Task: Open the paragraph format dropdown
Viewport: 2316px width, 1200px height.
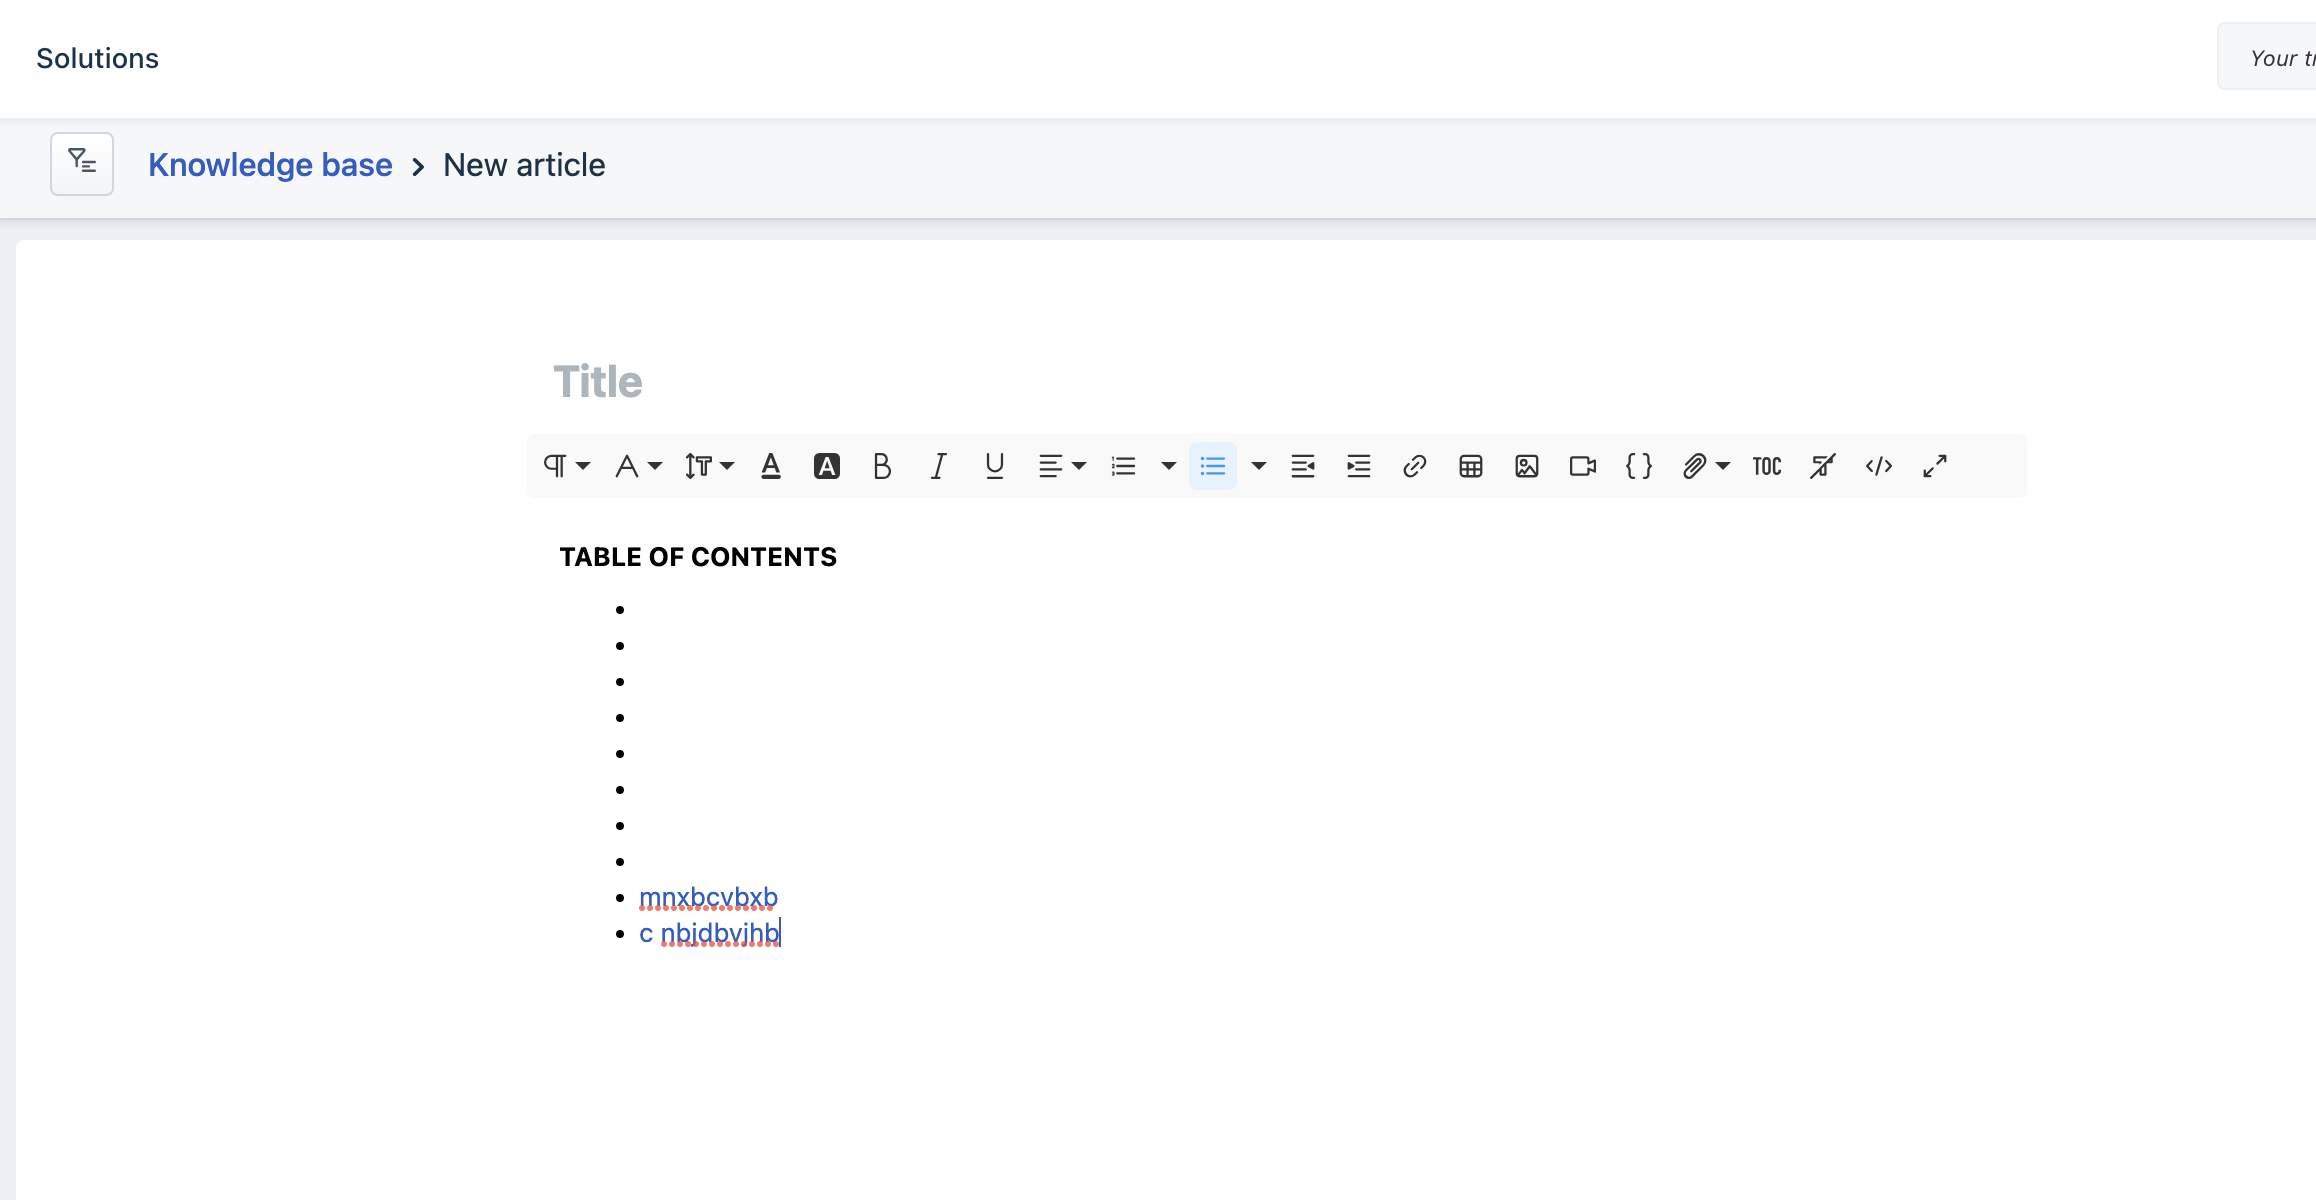Action: (x=566, y=466)
